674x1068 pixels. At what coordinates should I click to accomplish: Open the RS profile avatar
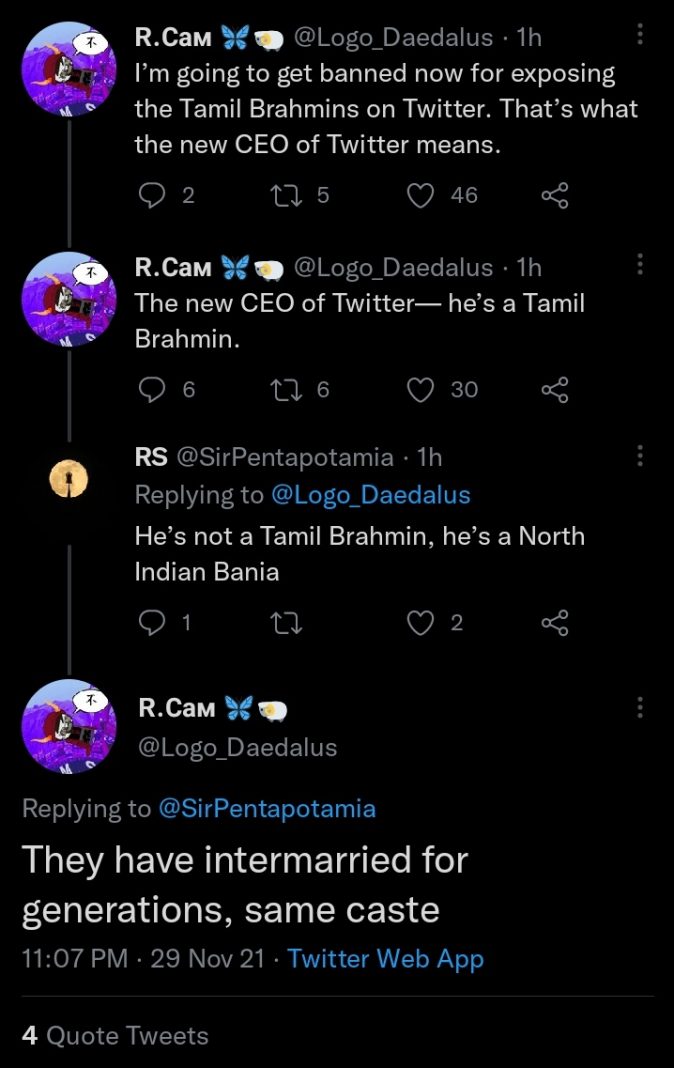[69, 481]
